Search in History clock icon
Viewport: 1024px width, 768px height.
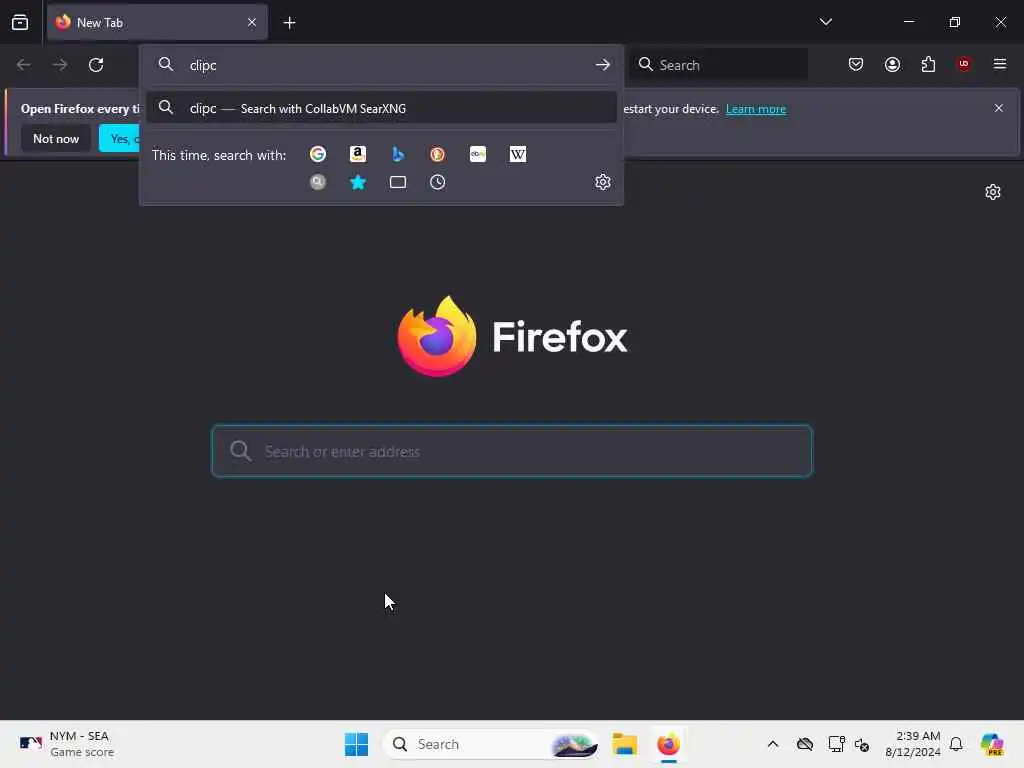[438, 182]
